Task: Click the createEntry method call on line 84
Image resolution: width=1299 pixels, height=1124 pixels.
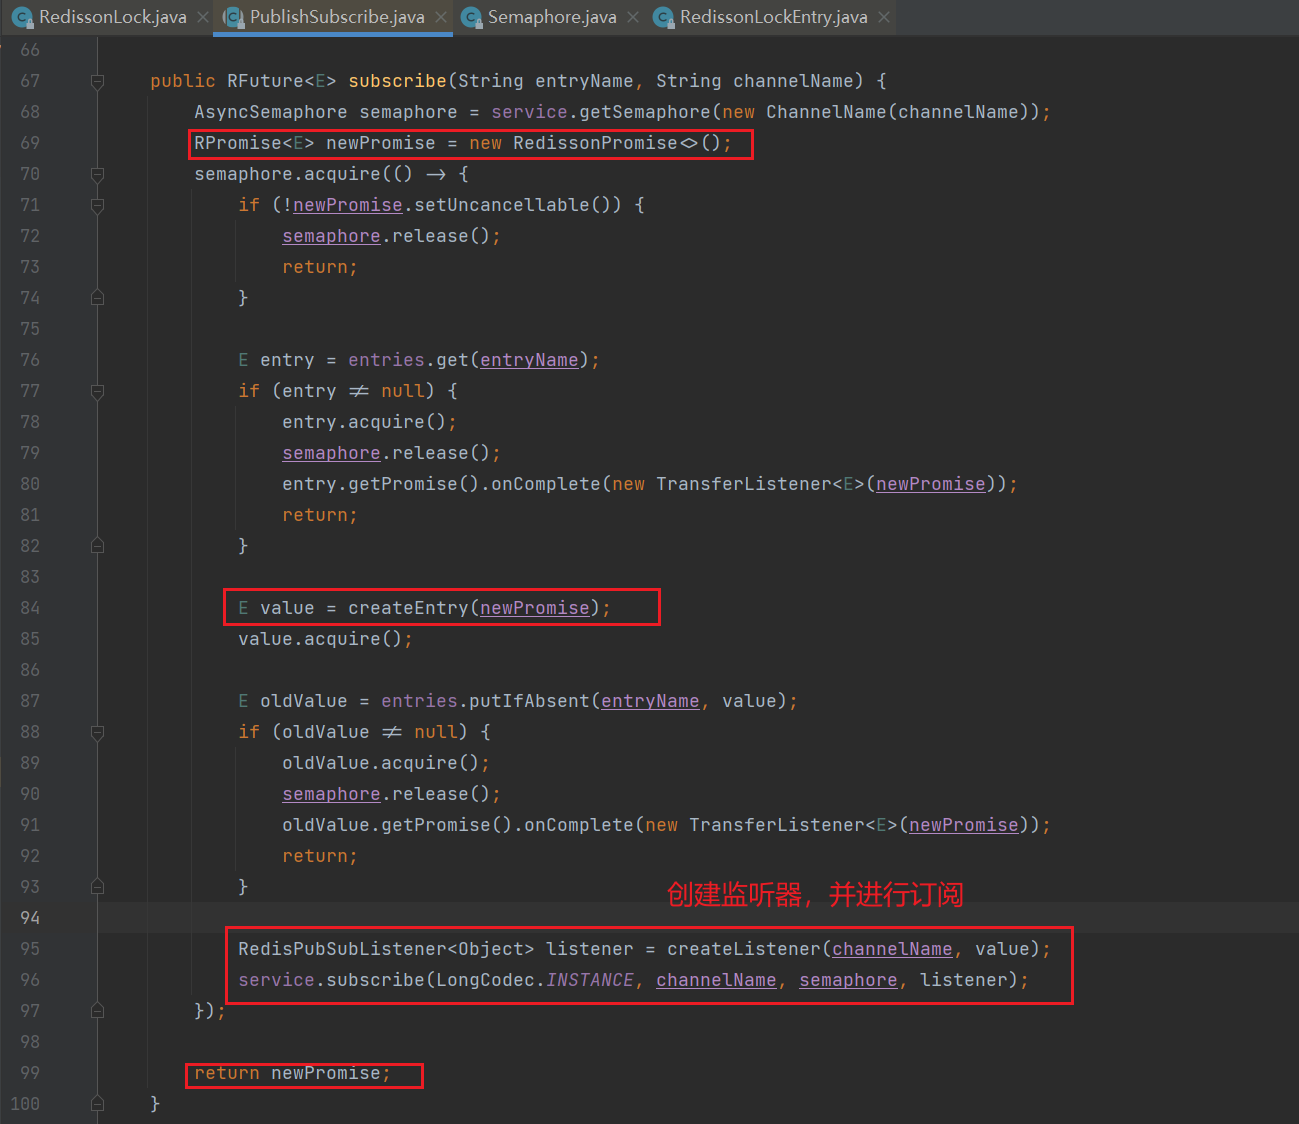Action: coord(407,608)
